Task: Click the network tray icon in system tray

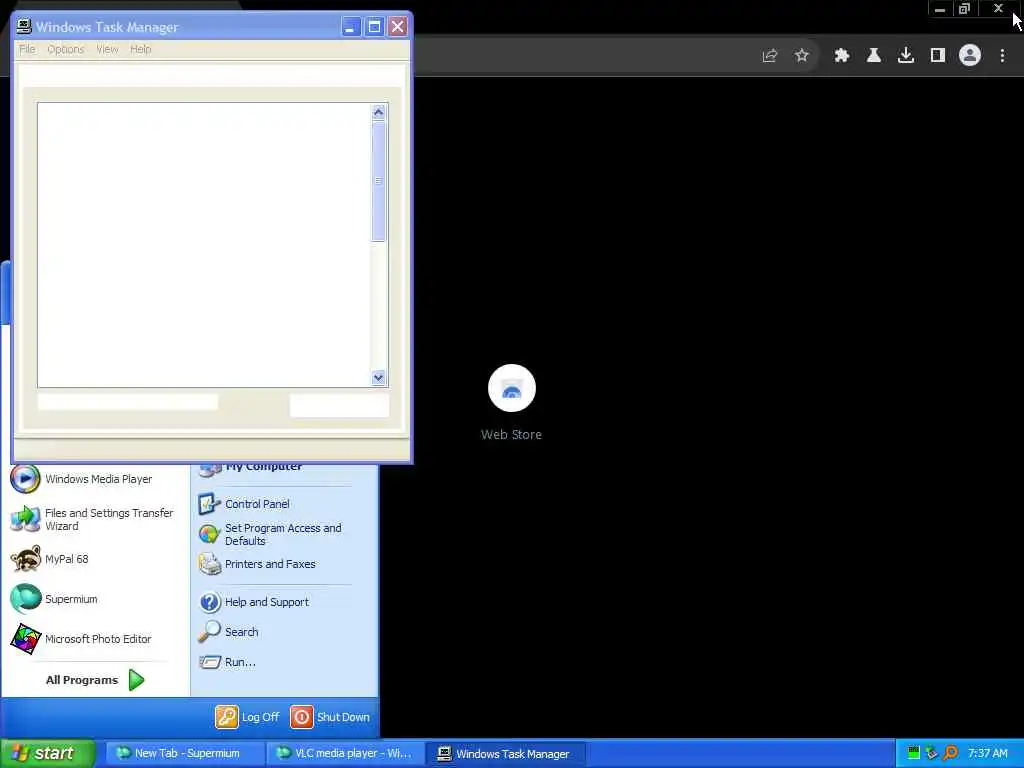Action: 932,753
